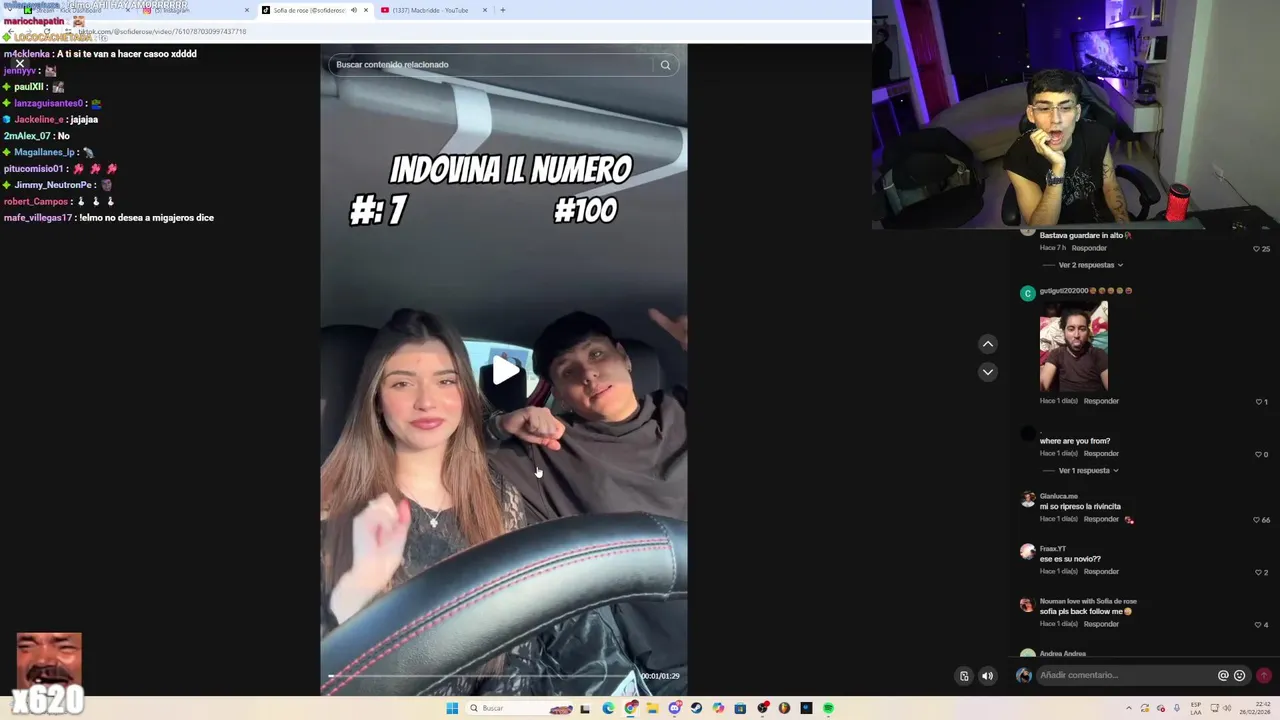Open File Explorer from taskbar
This screenshot has width=1280, height=720.
coord(652,708)
